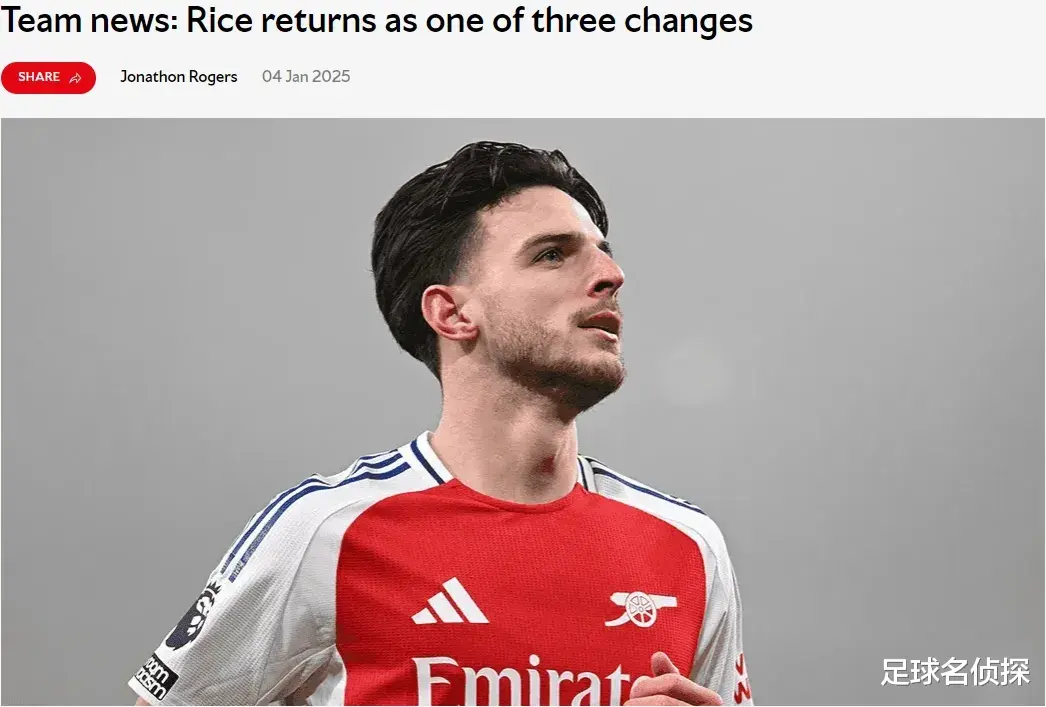Click the Adidas logo on the shirt
The width and height of the screenshot is (1046, 707).
pyautogui.click(x=450, y=602)
